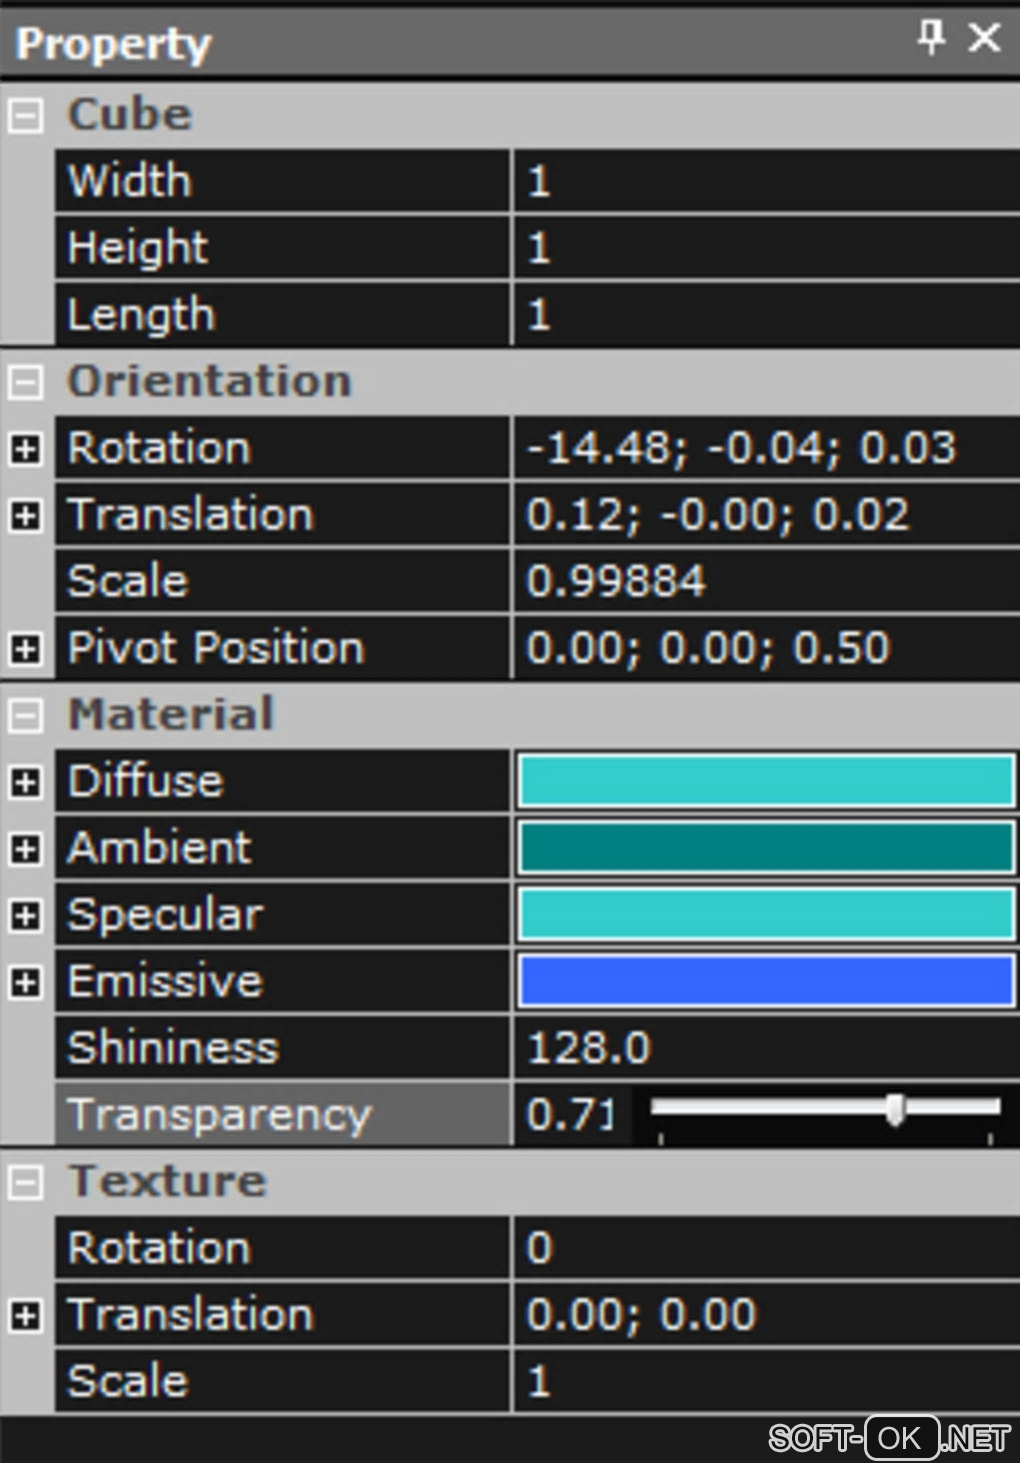Click the Transparency slider handle

[x=895, y=1108]
